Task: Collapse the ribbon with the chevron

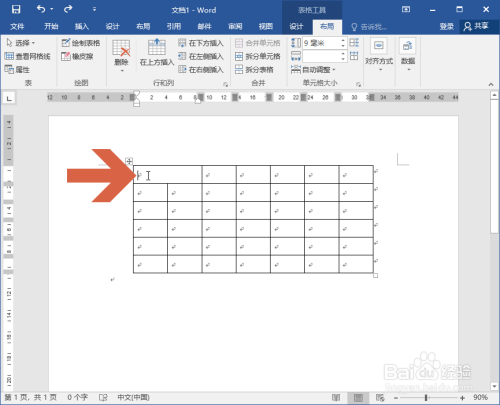Action: (x=491, y=84)
